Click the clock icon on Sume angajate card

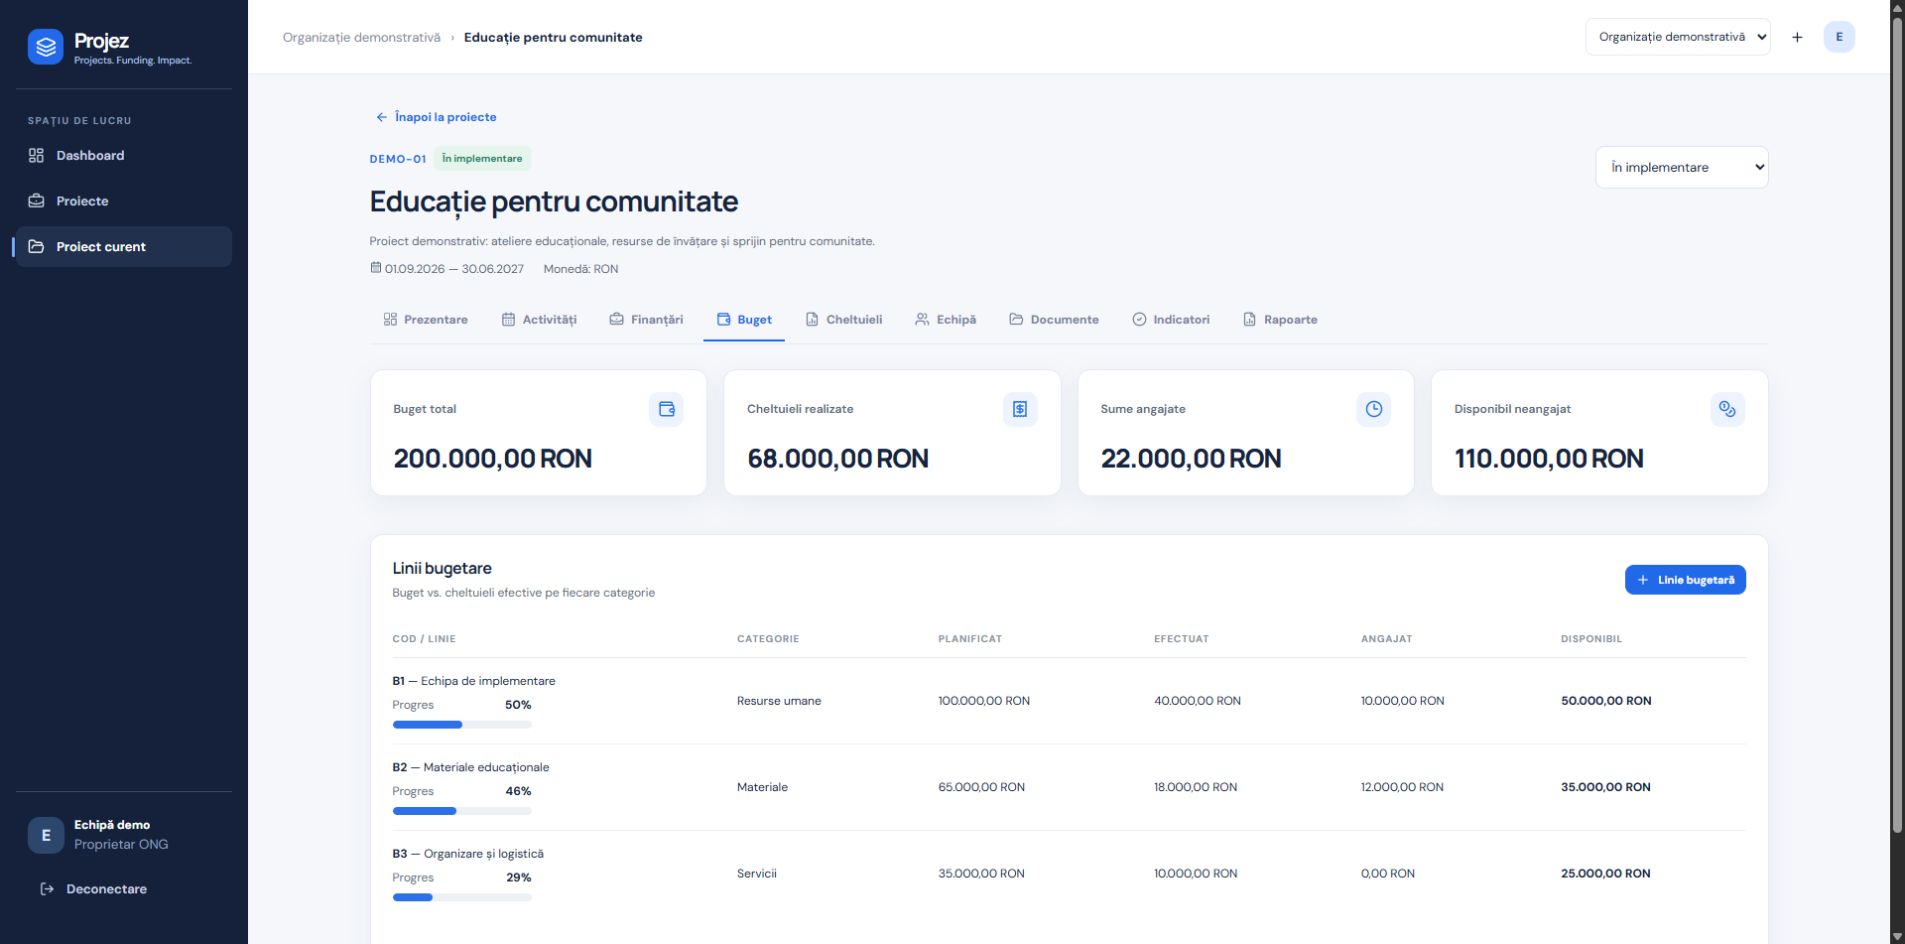1374,409
